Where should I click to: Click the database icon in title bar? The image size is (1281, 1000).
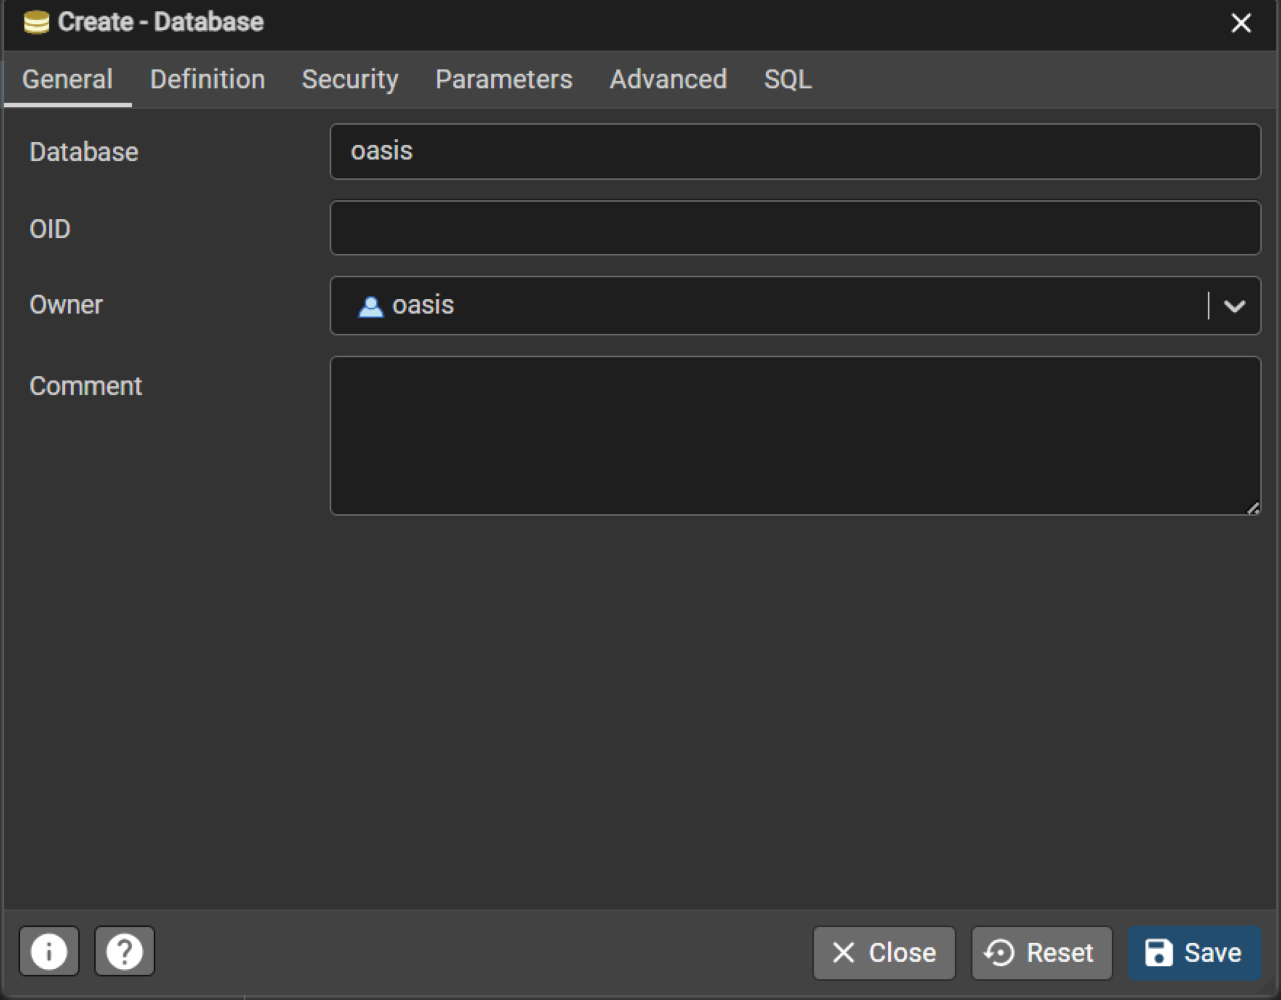point(36,22)
